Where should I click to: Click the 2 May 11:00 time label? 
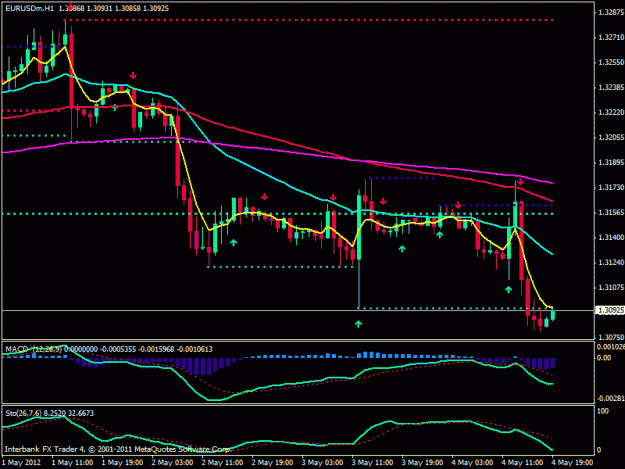[x=222, y=463]
